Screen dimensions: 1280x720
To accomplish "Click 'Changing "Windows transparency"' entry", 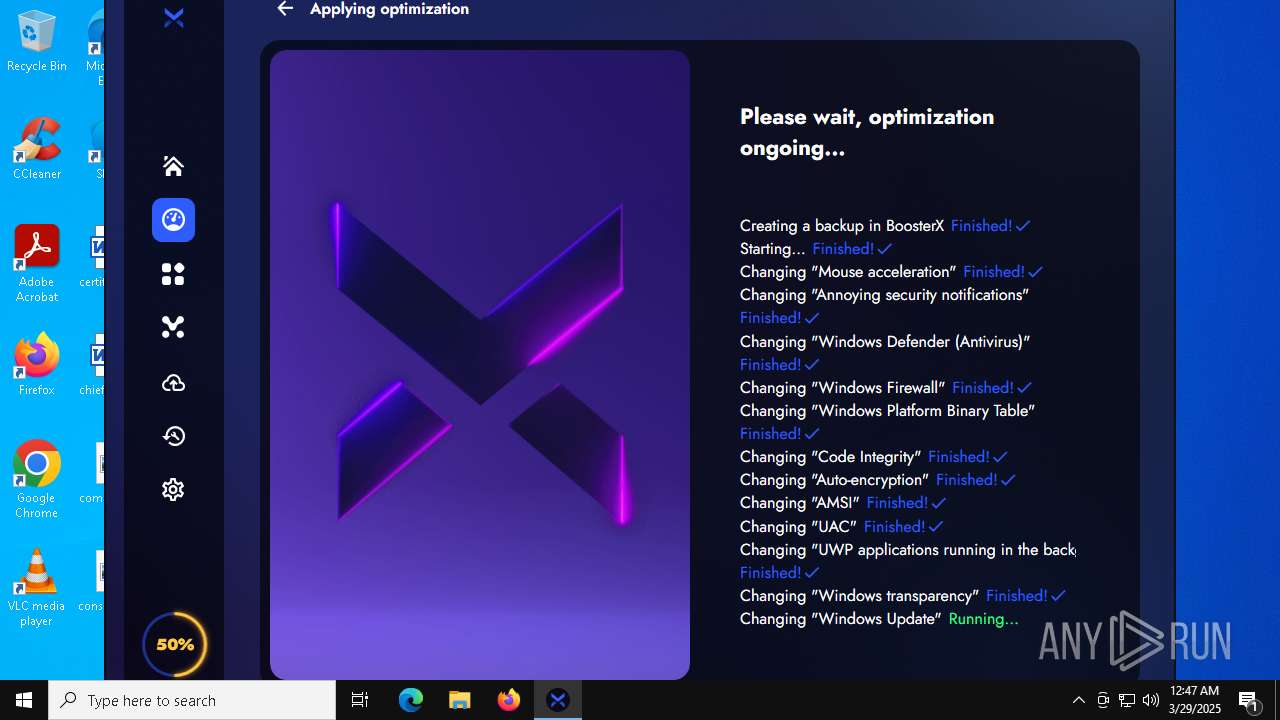I will (x=859, y=596).
